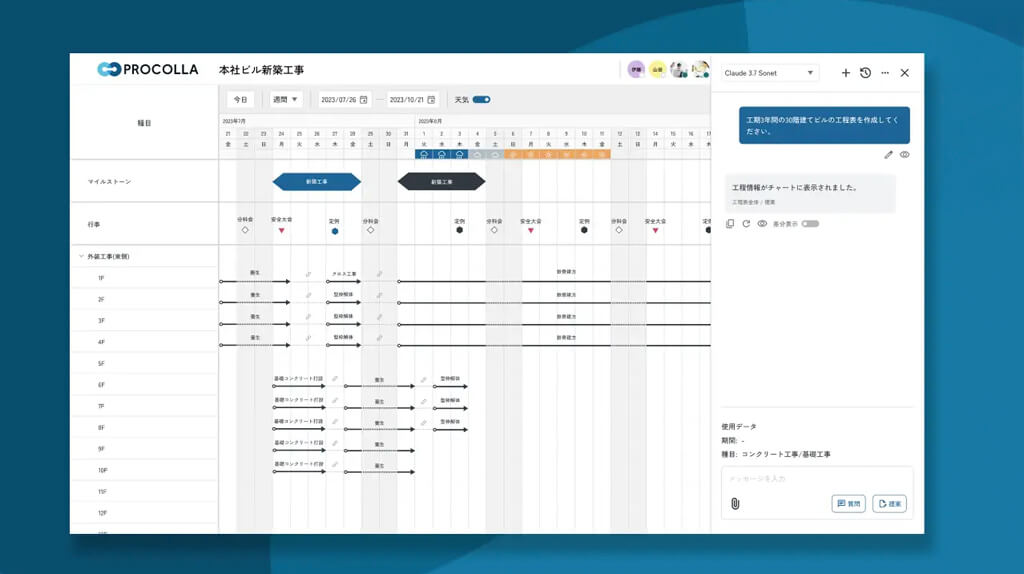The height and width of the screenshot is (574, 1024).
Task: Click the 本社ビル新築工事 project title
Action: coord(261,70)
